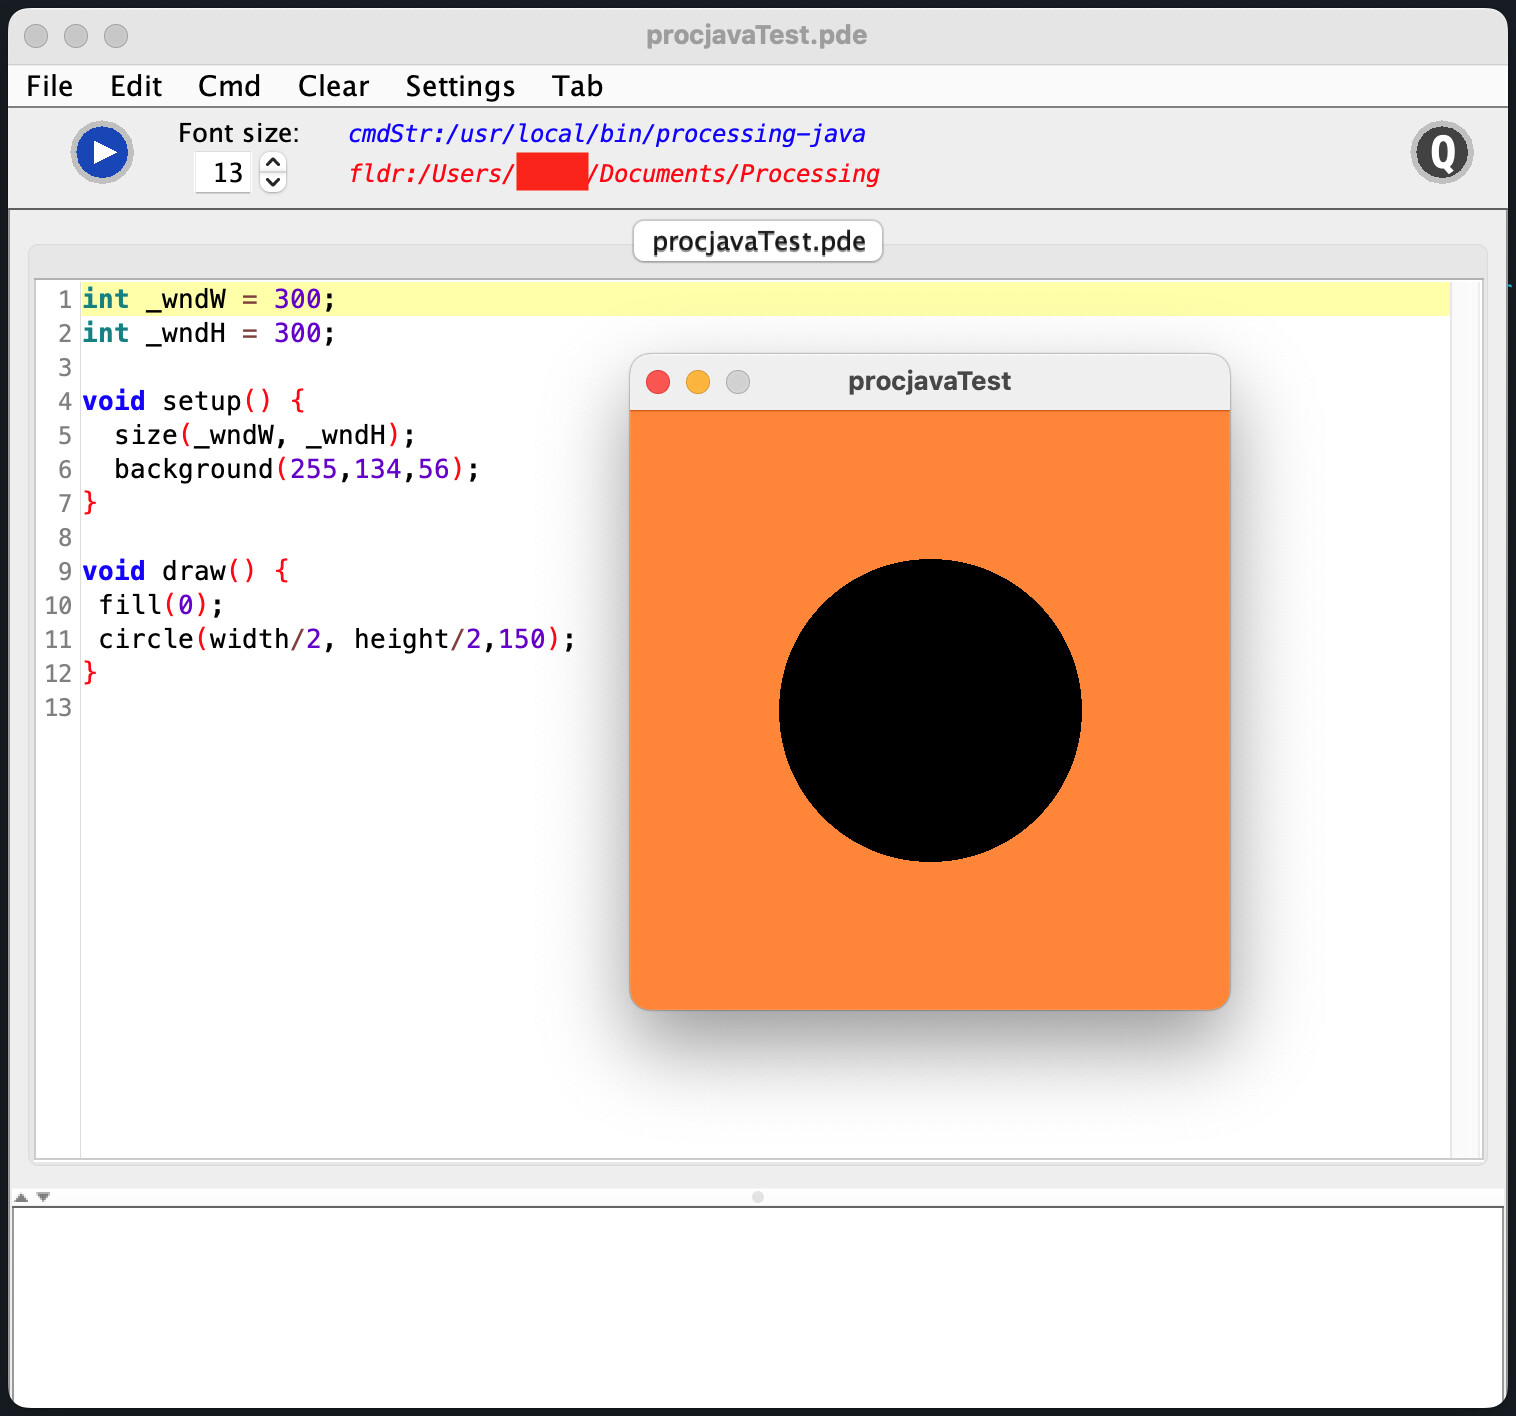Viewport: 1516px width, 1416px height.
Task: Click the black circle in the sketch canvas
Action: (x=930, y=710)
